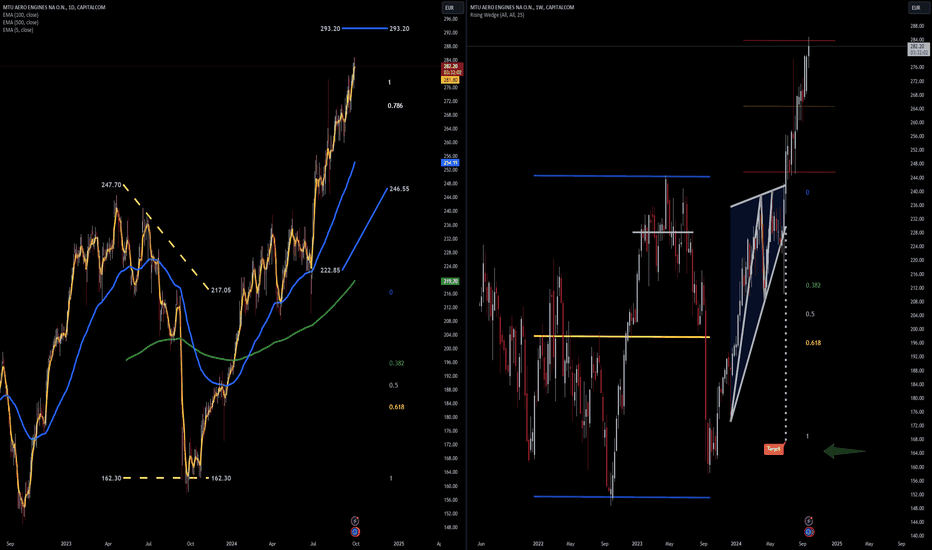Select the blue 293.20 target line on daily chart
Image resolution: width=932 pixels, height=550 pixels.
(x=364, y=28)
